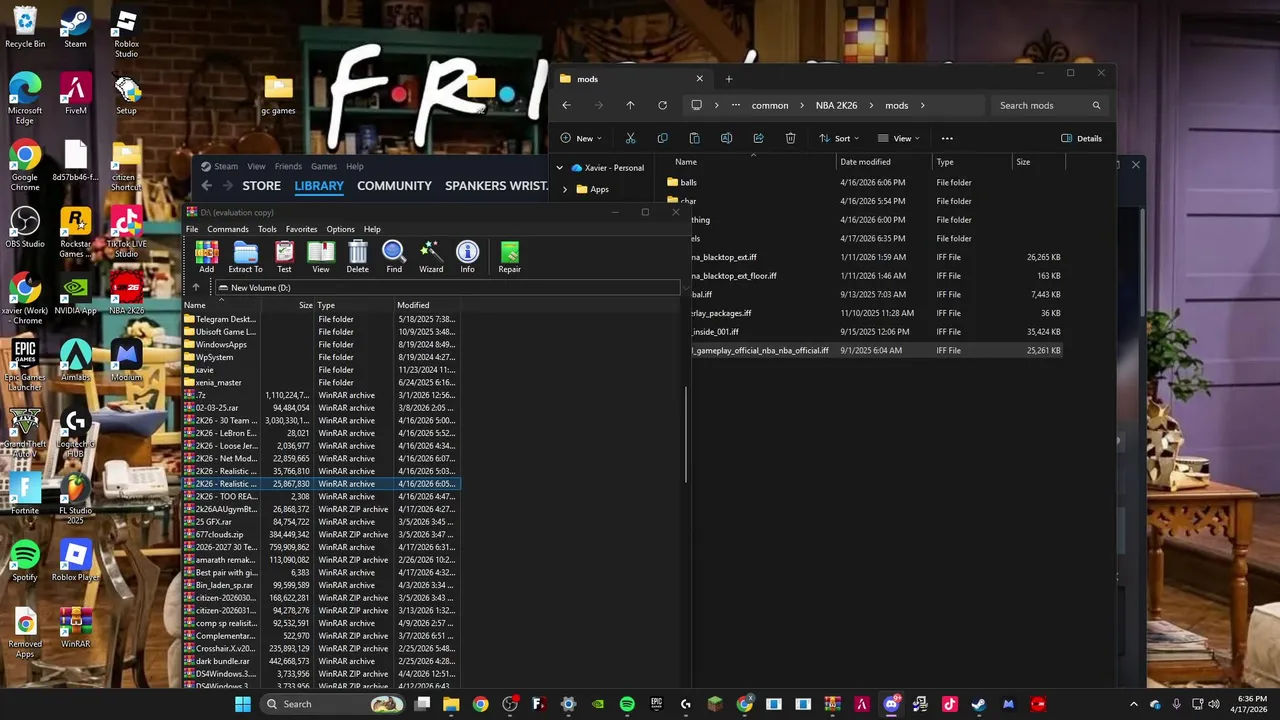The width and height of the screenshot is (1280, 720).
Task: Open OBS Studio desktop icon
Action: [x=25, y=226]
